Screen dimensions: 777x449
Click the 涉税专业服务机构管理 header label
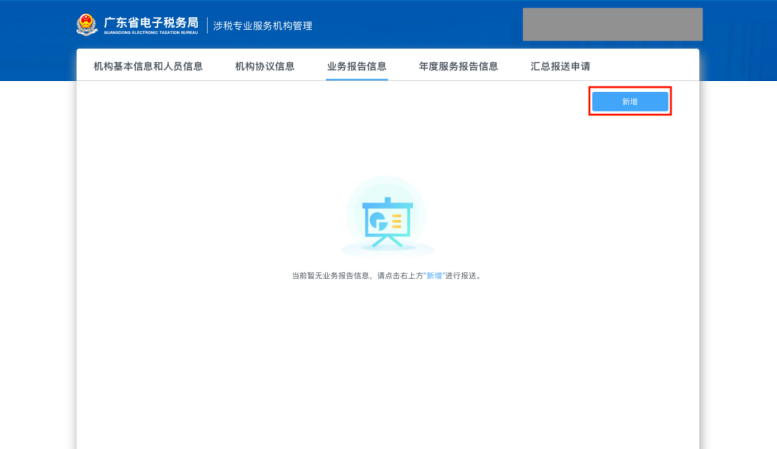263,26
